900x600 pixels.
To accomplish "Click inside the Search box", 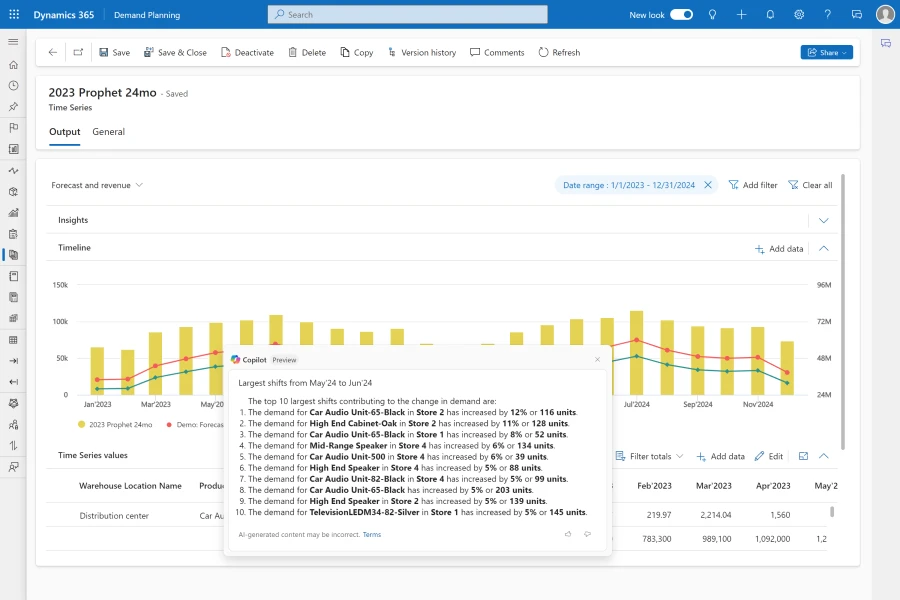I will 406,14.
